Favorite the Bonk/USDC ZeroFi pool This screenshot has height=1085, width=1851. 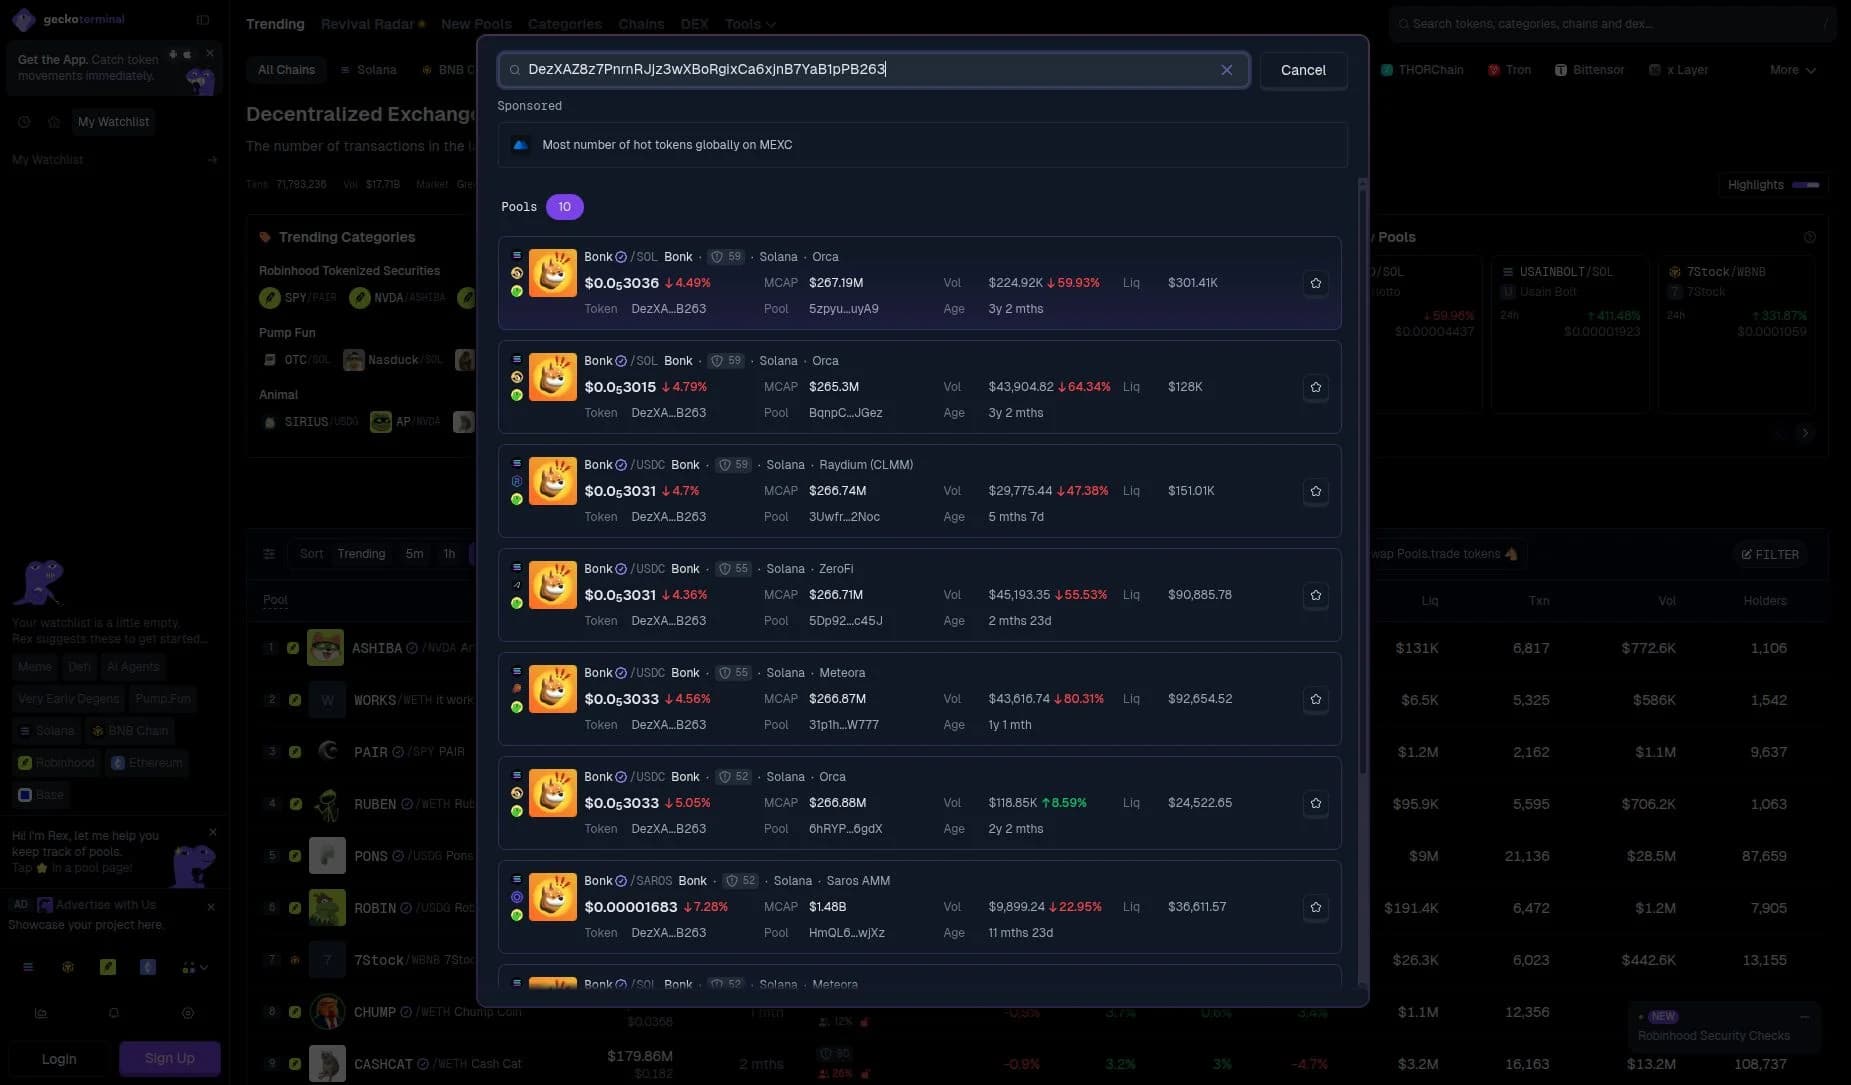point(1315,595)
